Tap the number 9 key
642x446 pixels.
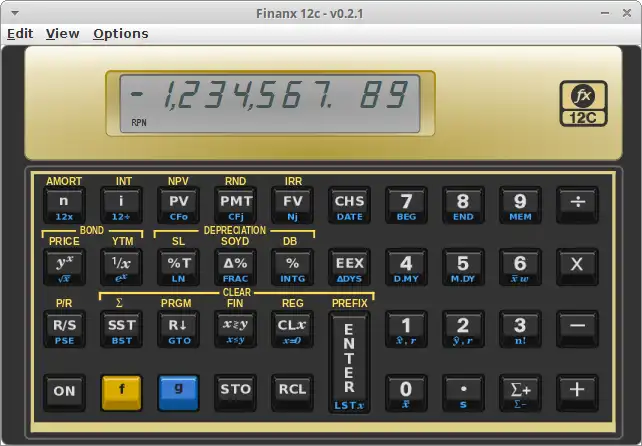tap(520, 205)
